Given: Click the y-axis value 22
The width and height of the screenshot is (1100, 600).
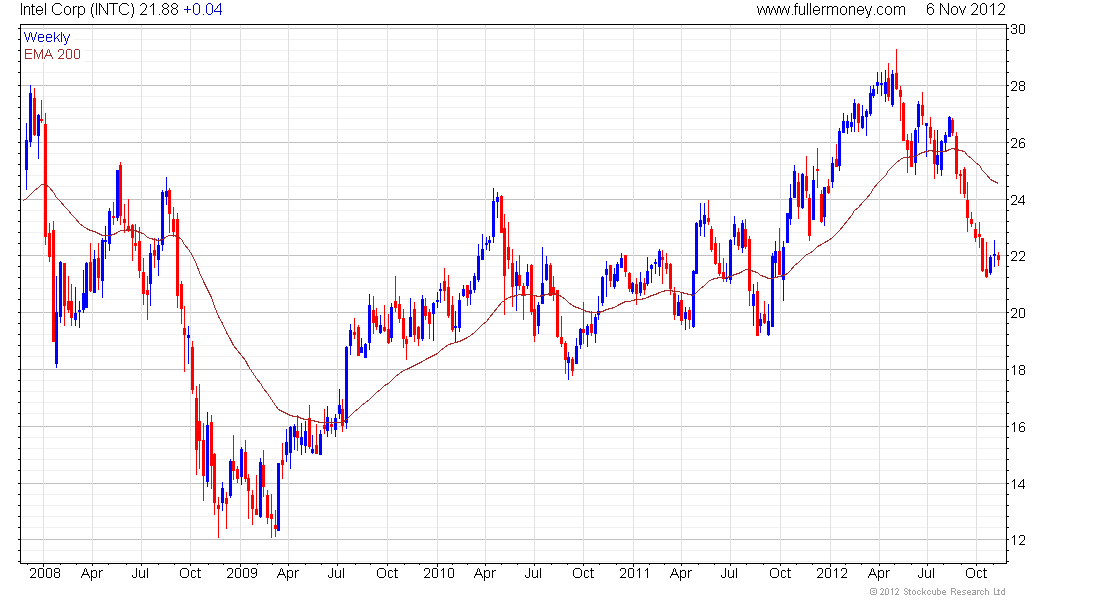Looking at the screenshot, I should [1017, 256].
